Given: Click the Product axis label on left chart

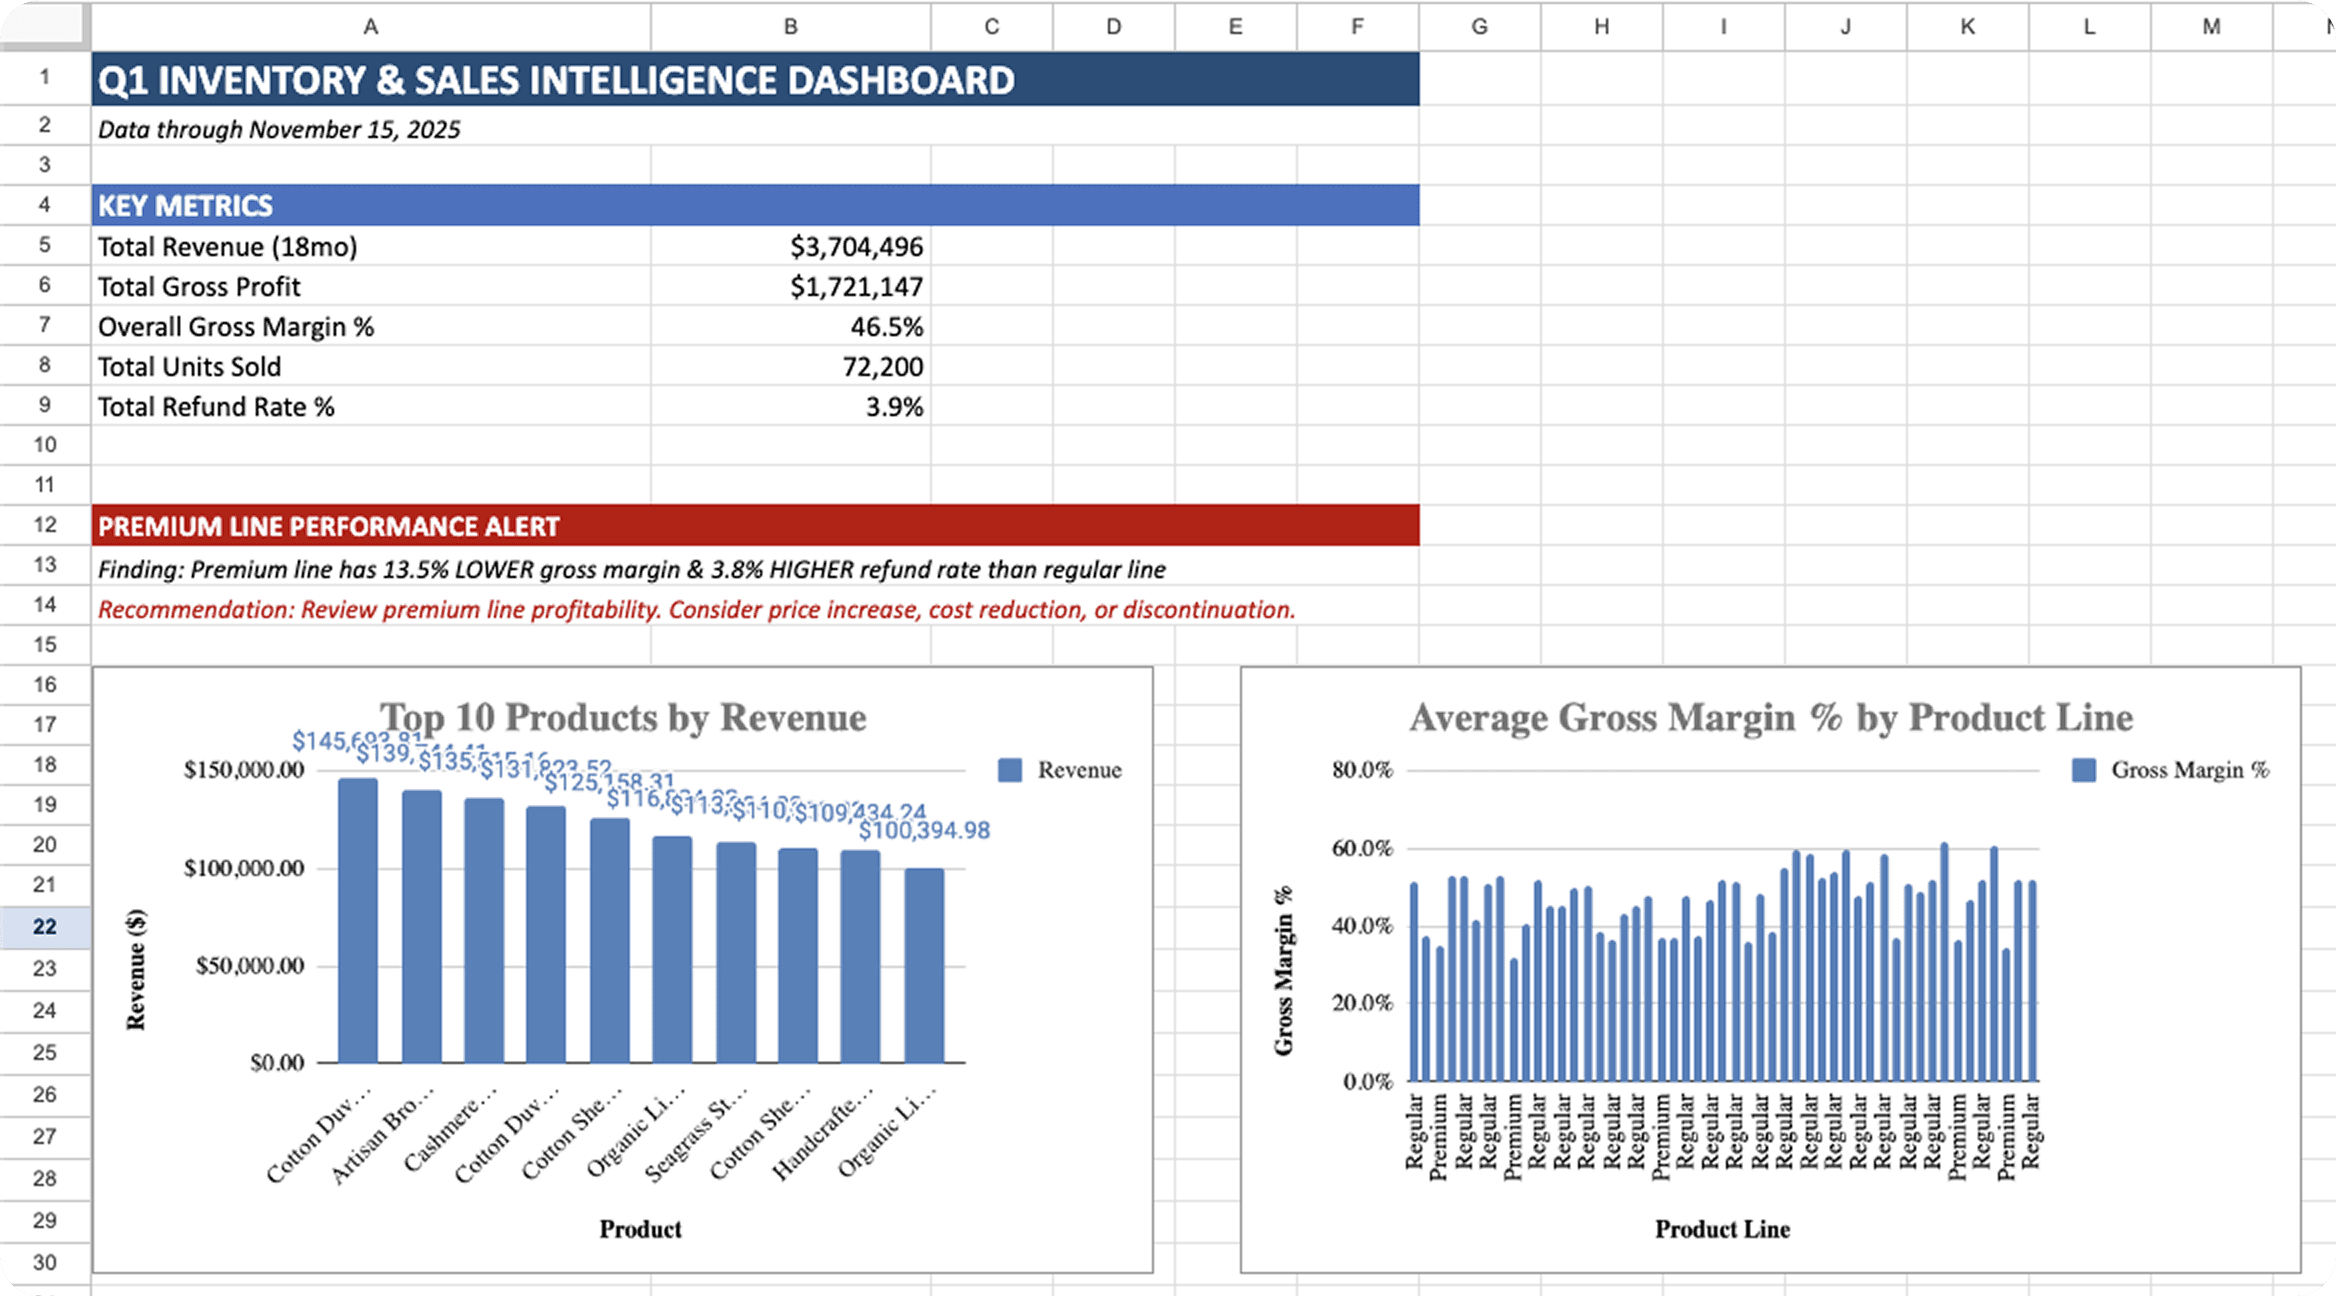Looking at the screenshot, I should click(639, 1229).
